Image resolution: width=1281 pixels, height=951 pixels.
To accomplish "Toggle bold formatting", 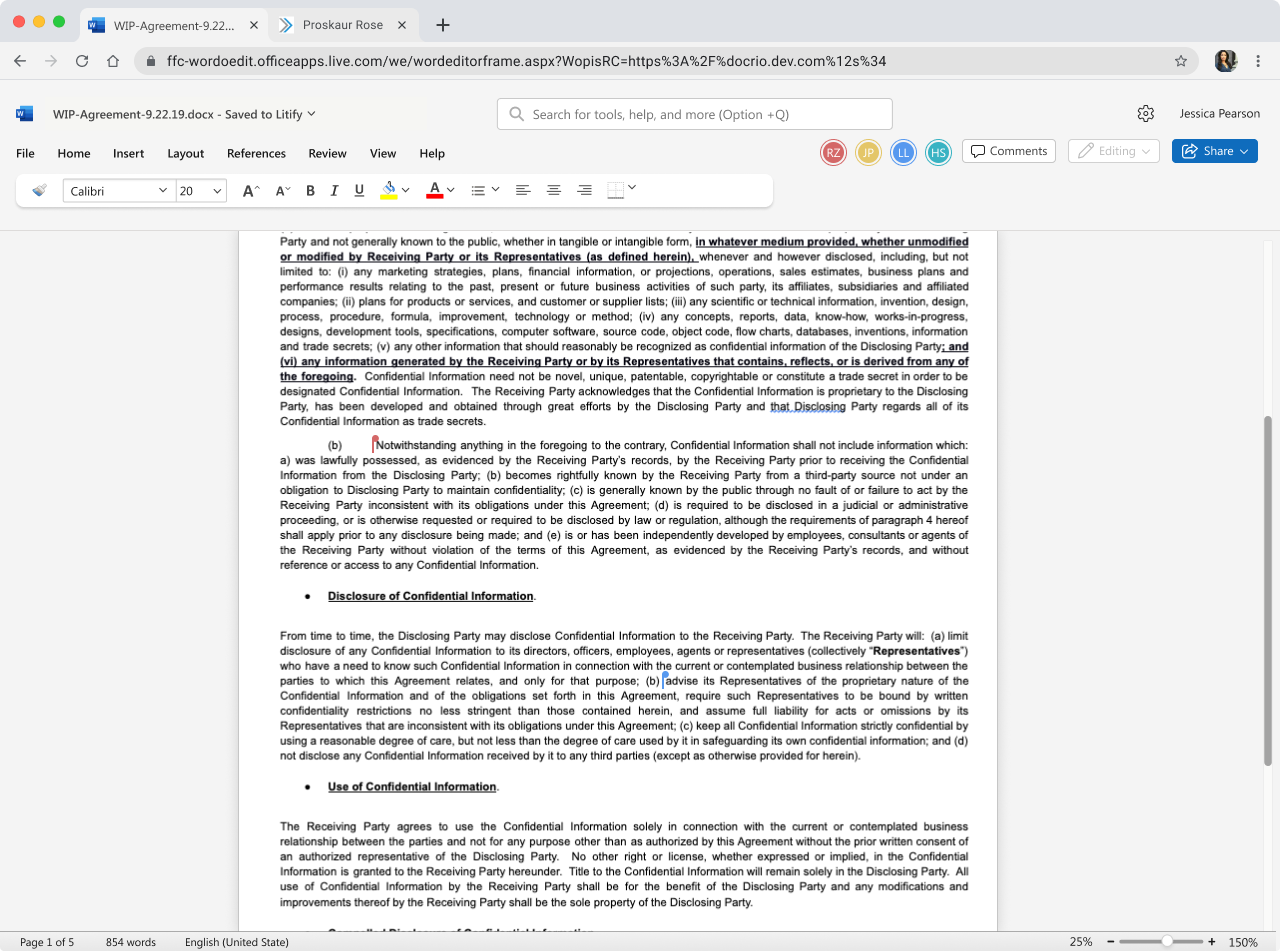I will point(310,190).
